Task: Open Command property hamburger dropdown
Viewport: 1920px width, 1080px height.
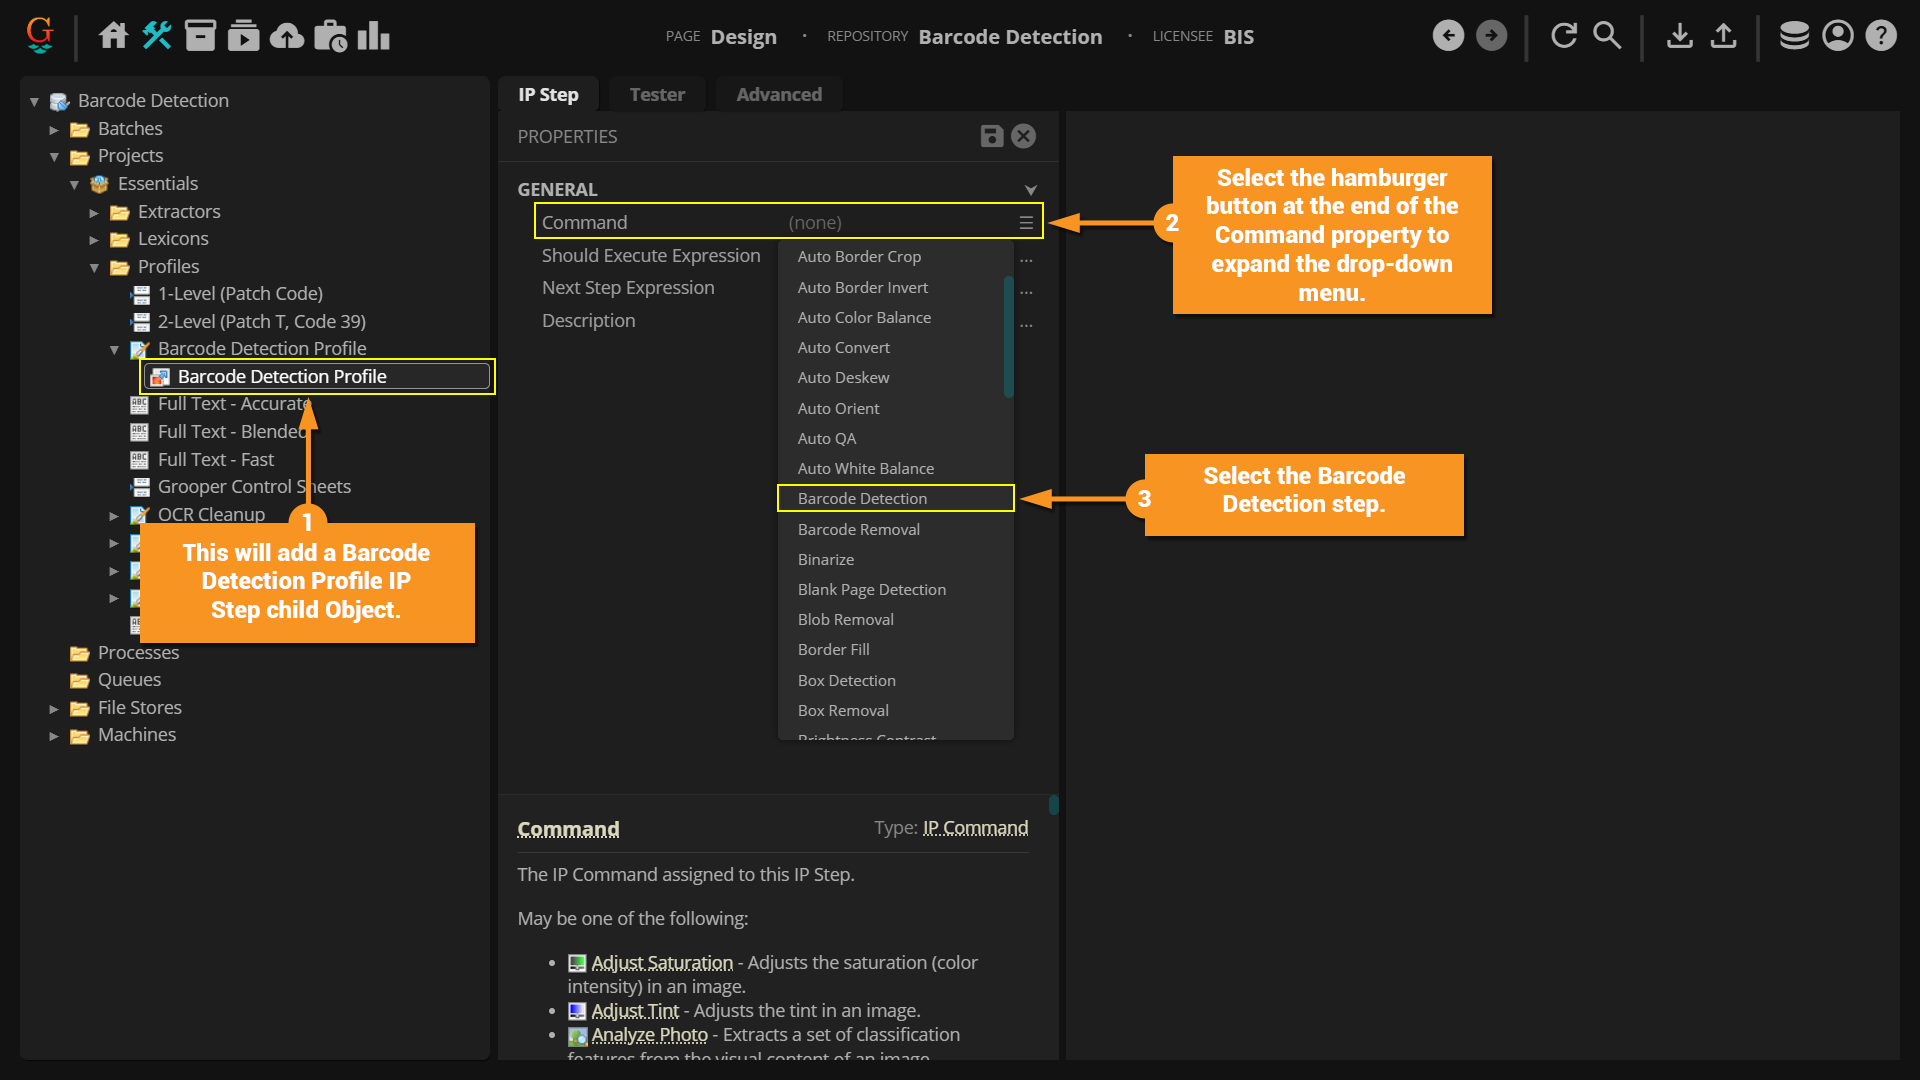Action: click(x=1026, y=223)
